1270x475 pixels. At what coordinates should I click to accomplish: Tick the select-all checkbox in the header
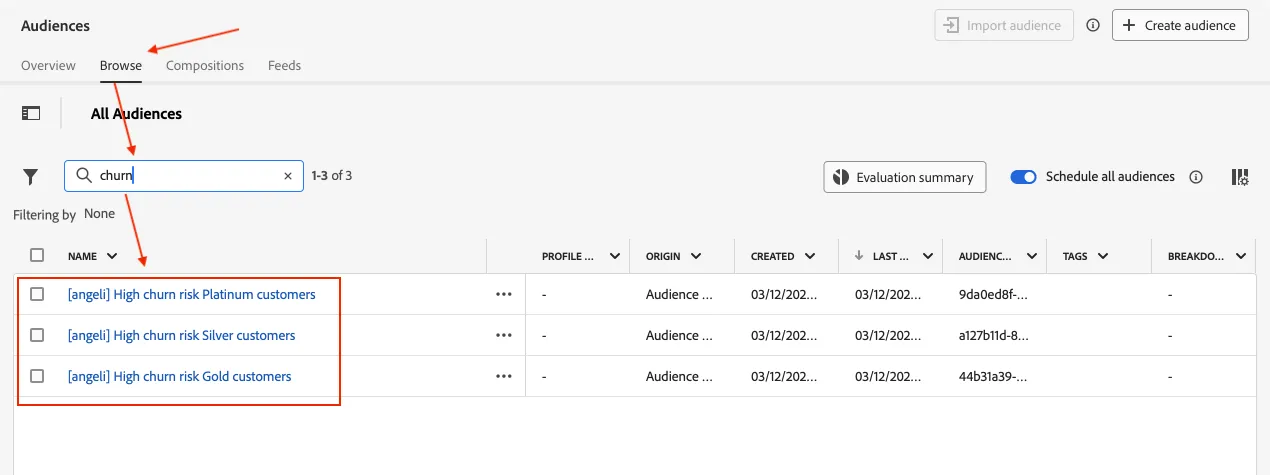(x=37, y=255)
